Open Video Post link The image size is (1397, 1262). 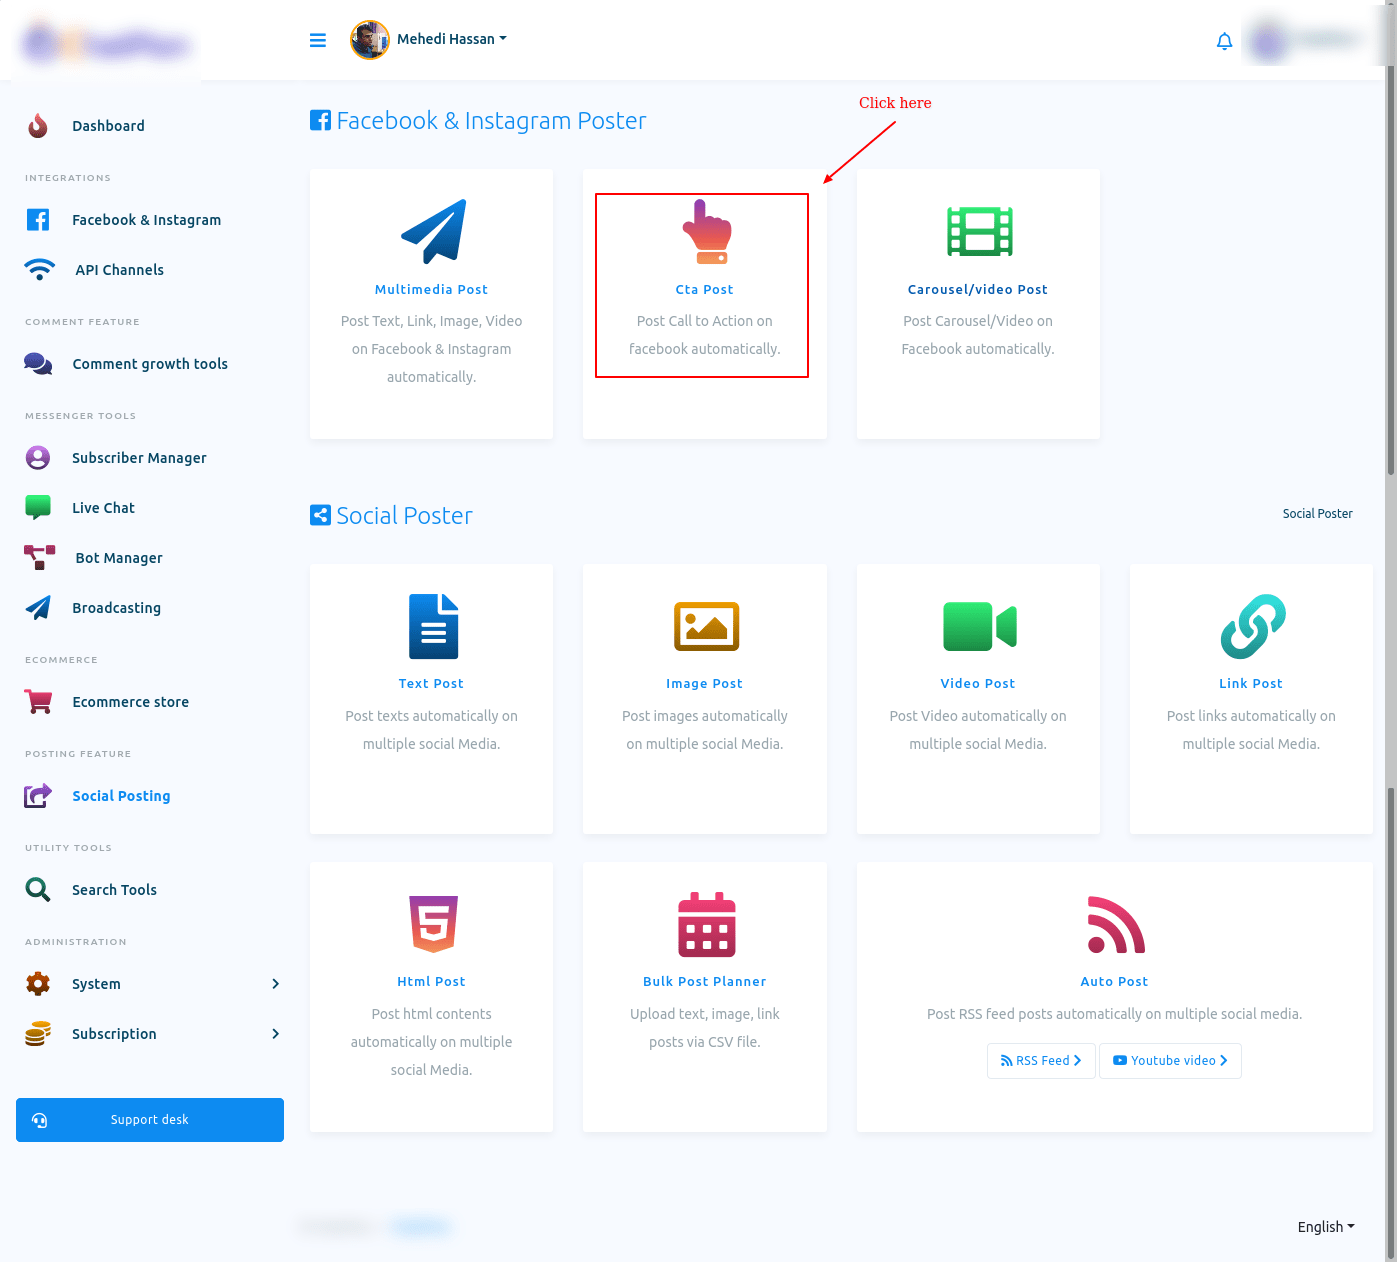tap(978, 684)
